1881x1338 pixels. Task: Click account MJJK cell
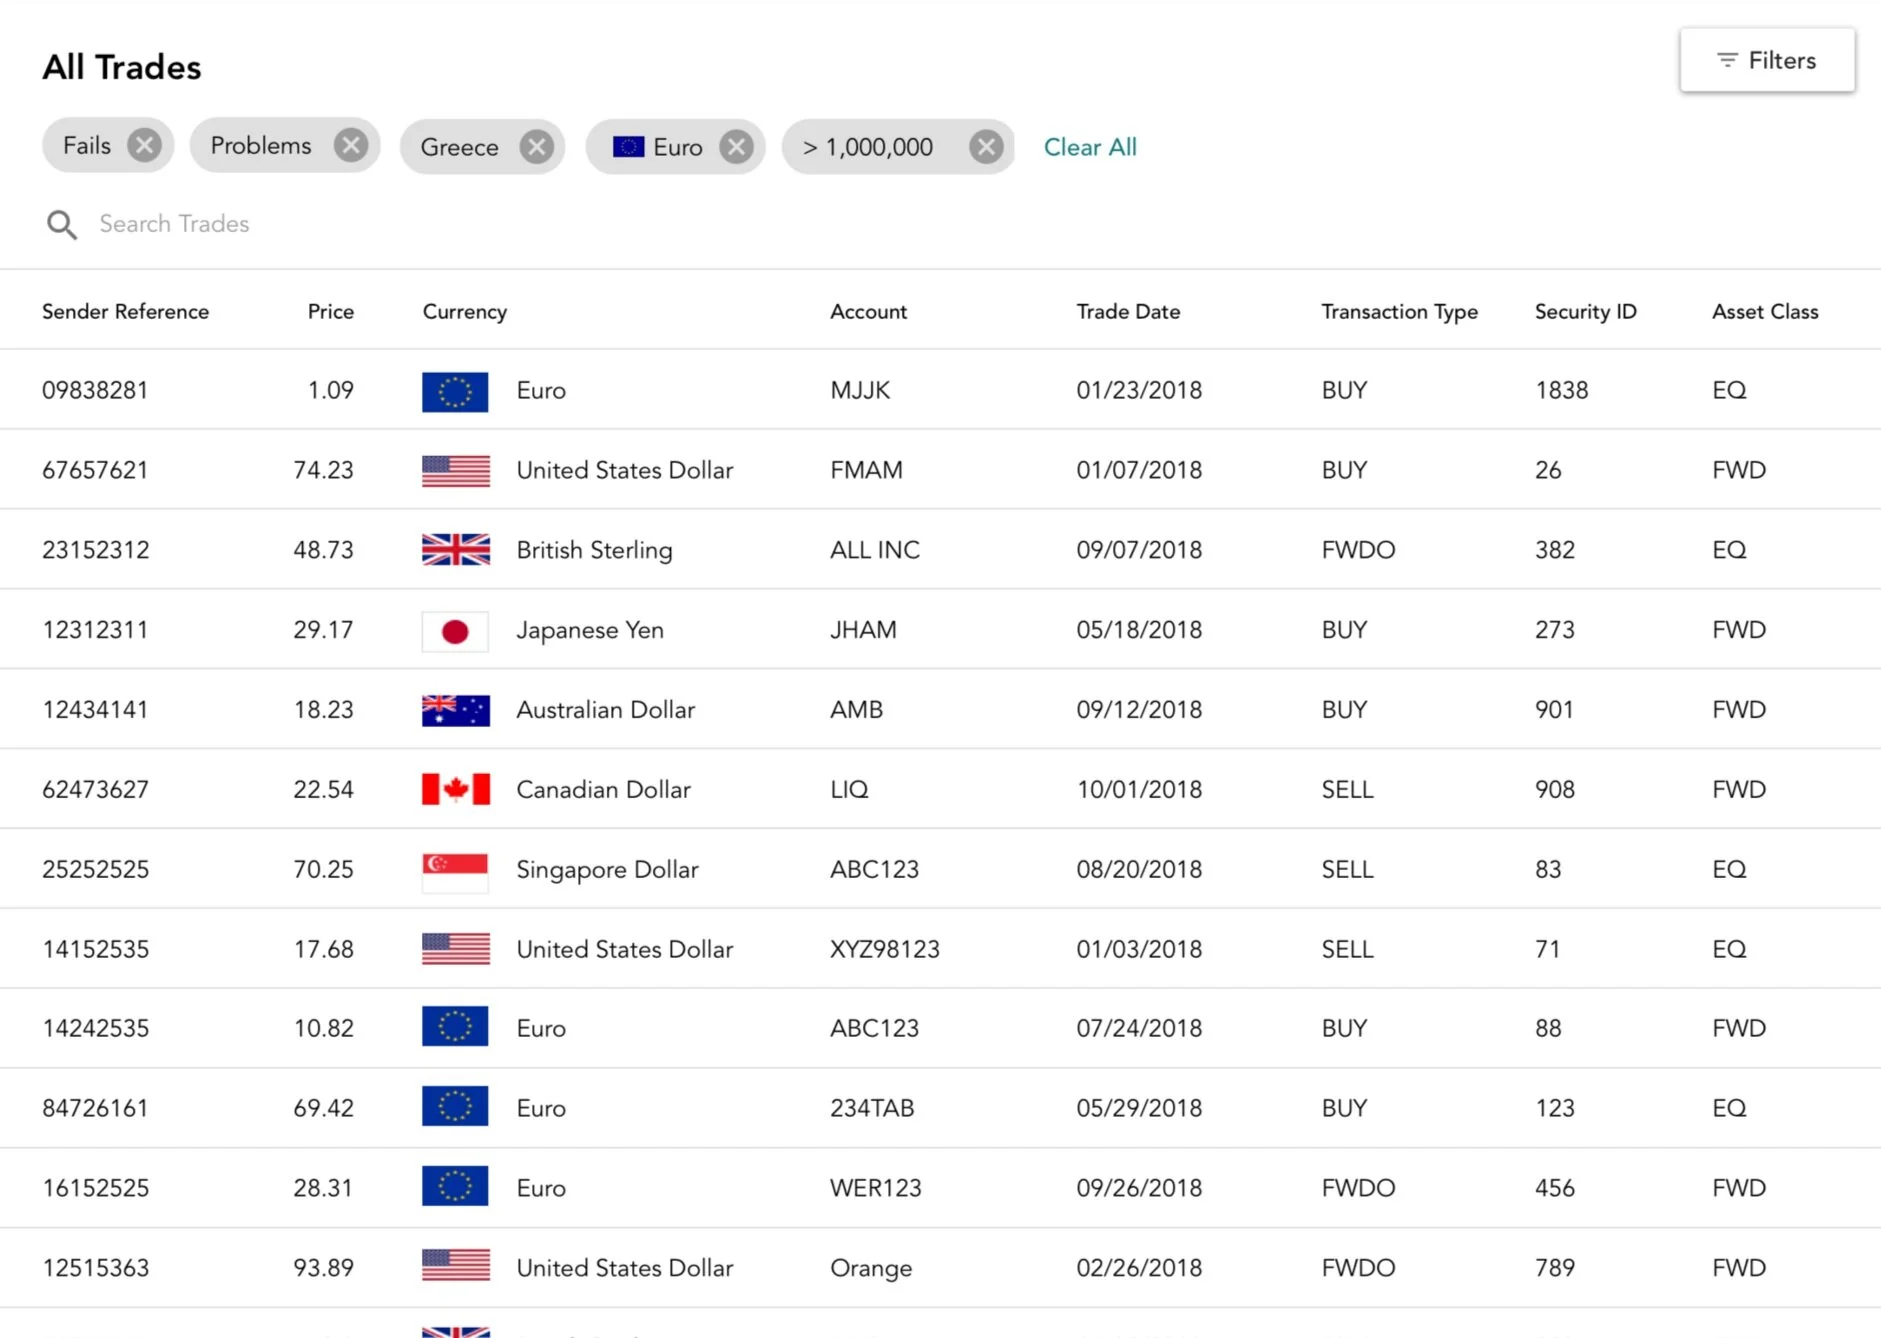(860, 390)
